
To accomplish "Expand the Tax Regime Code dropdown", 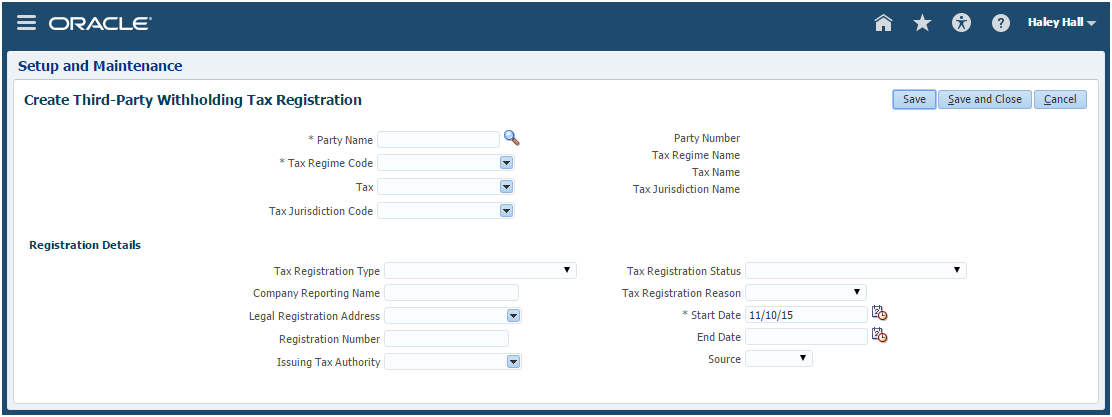I will [x=506, y=162].
